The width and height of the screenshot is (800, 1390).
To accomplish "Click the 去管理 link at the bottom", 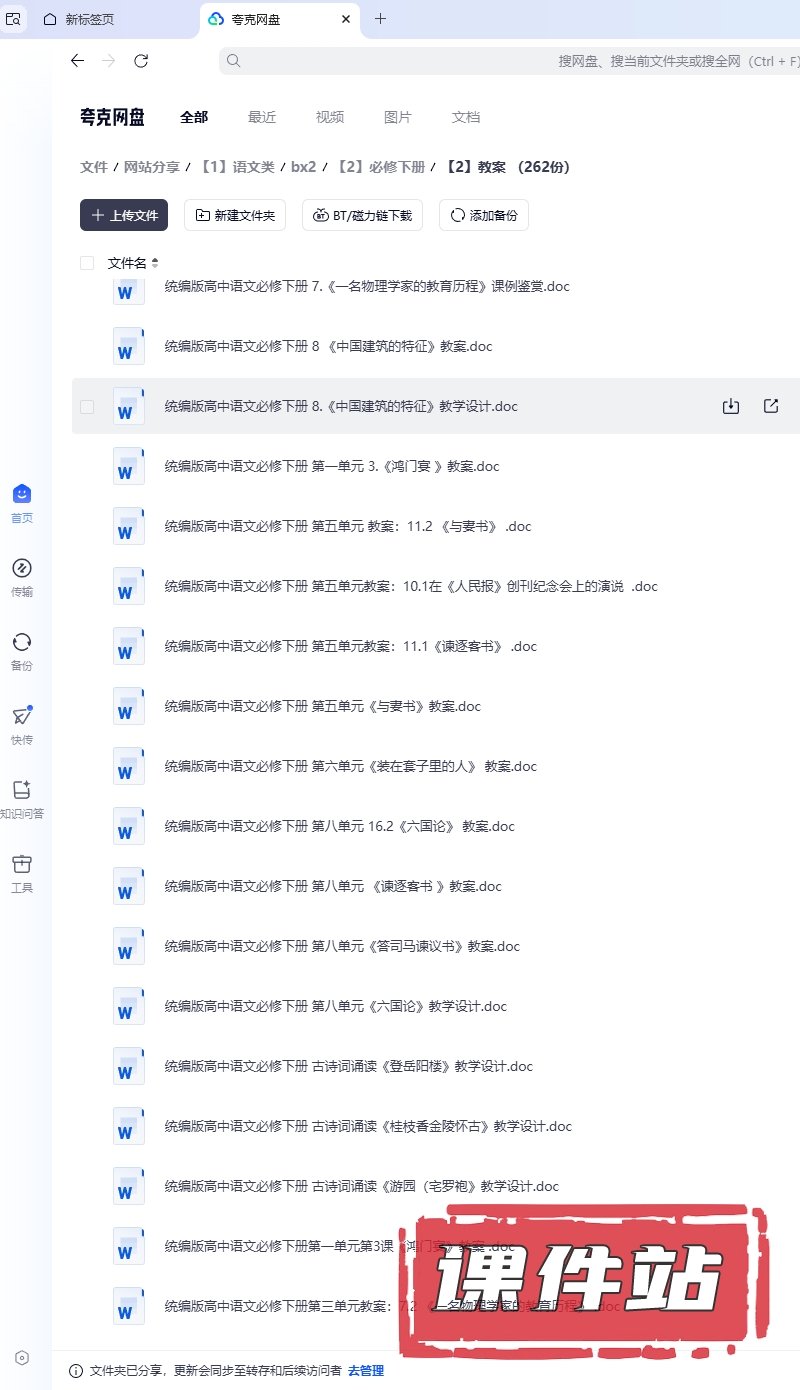I will [366, 1371].
